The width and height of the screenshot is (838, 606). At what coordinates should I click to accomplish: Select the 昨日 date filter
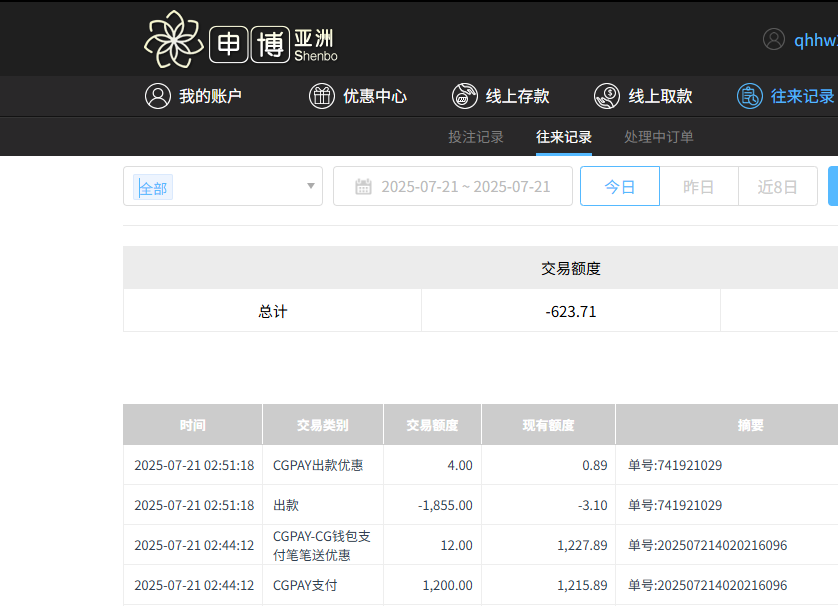click(x=699, y=185)
